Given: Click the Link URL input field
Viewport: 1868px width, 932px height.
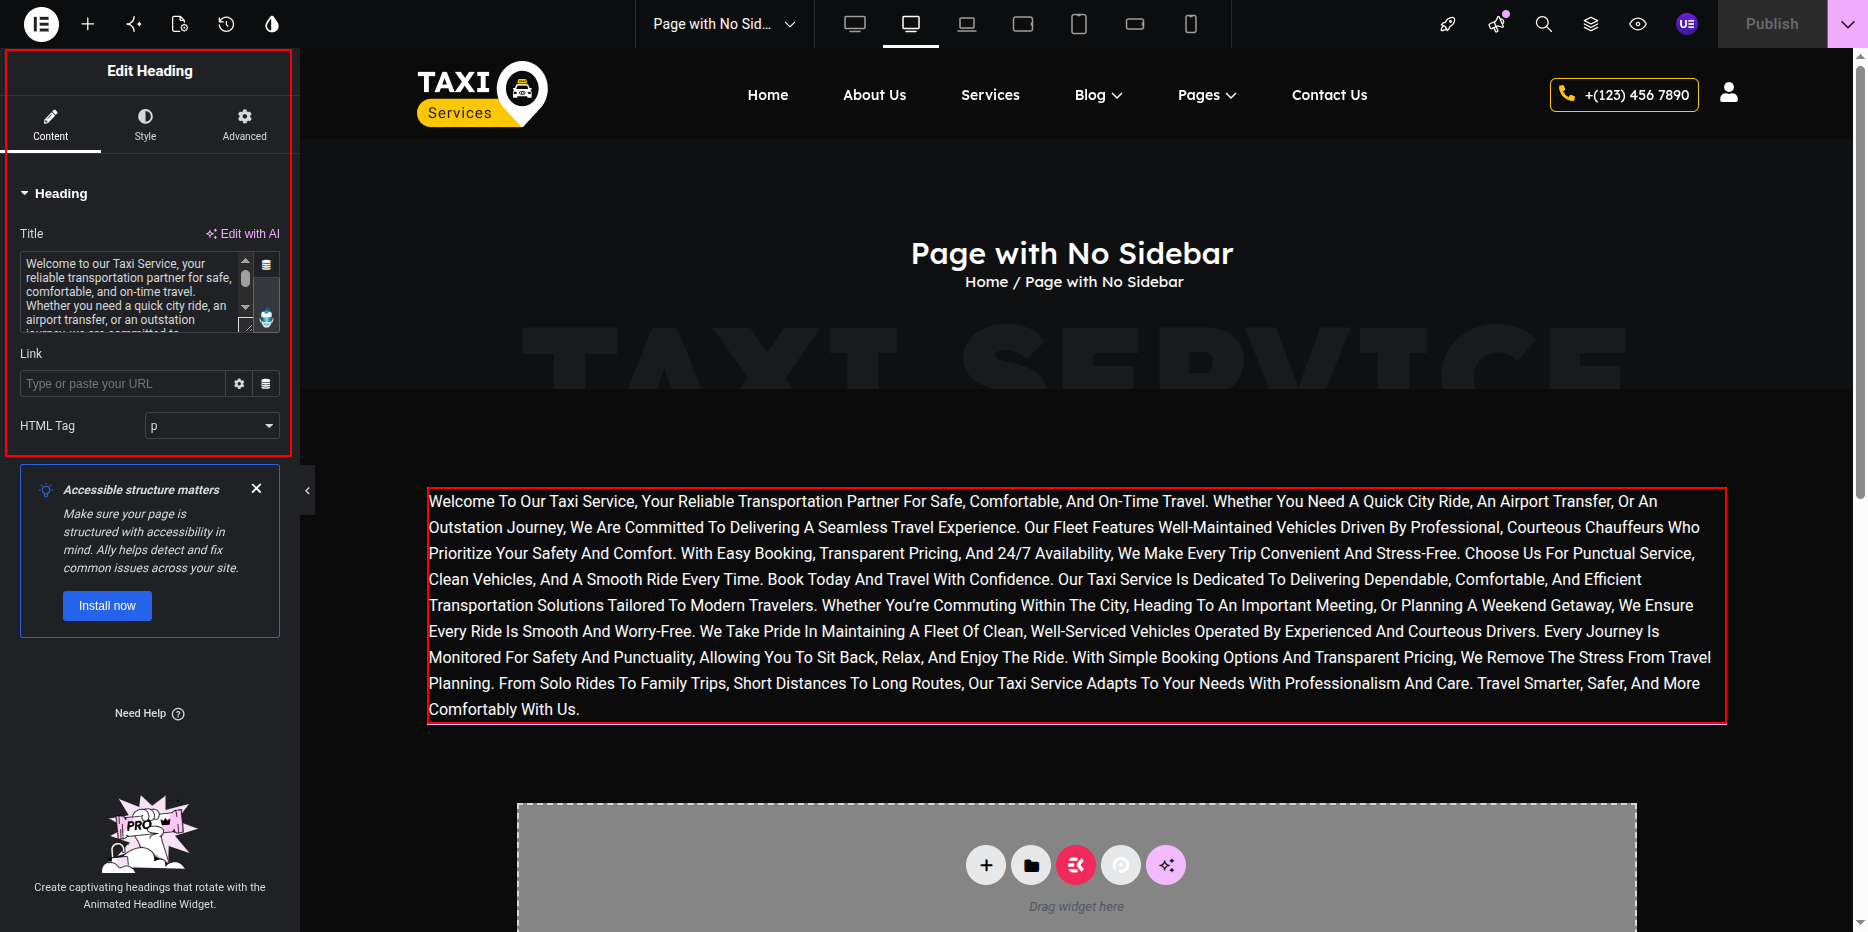Looking at the screenshot, I should point(122,384).
